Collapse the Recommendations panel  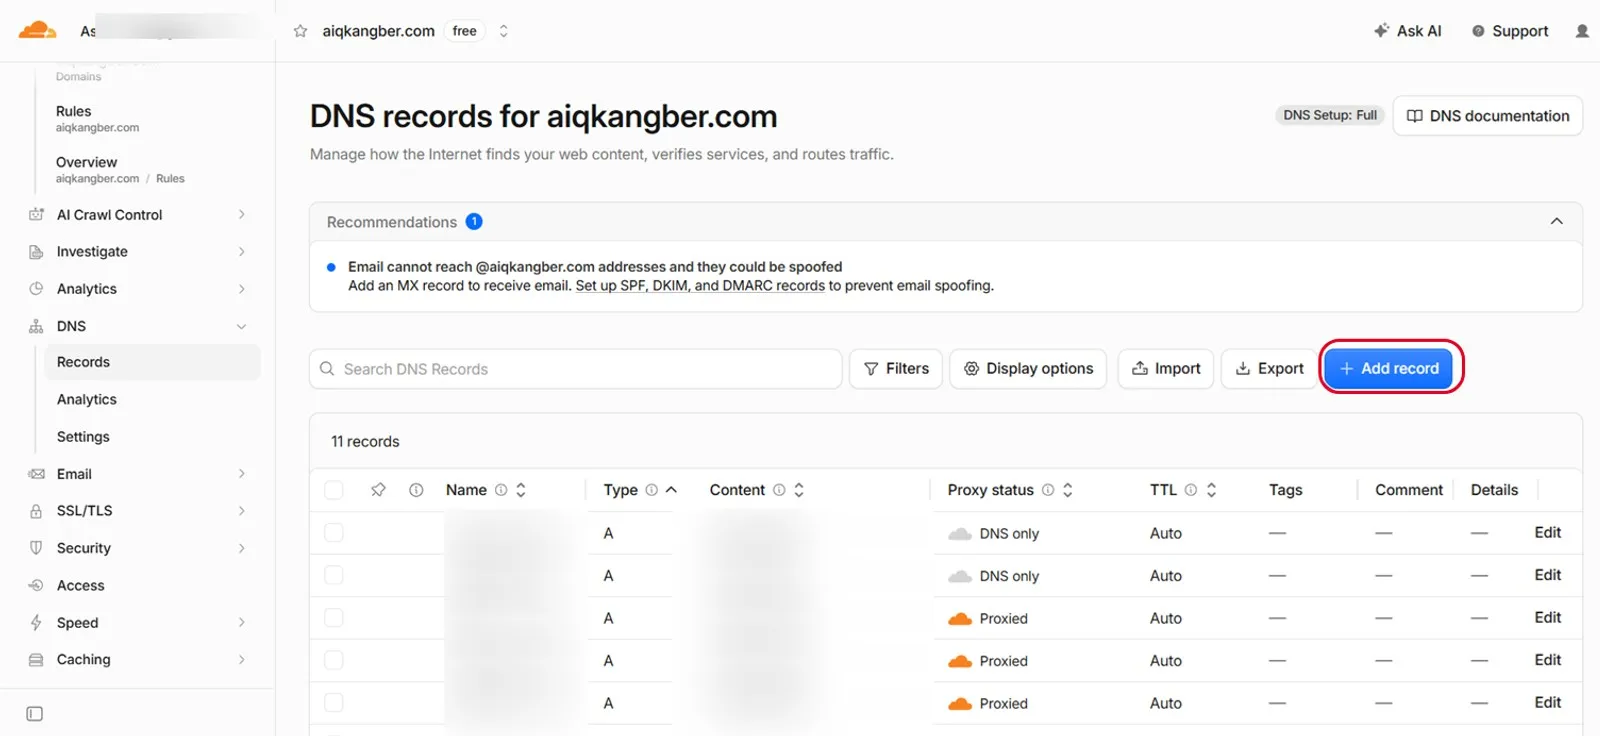pyautogui.click(x=1557, y=221)
